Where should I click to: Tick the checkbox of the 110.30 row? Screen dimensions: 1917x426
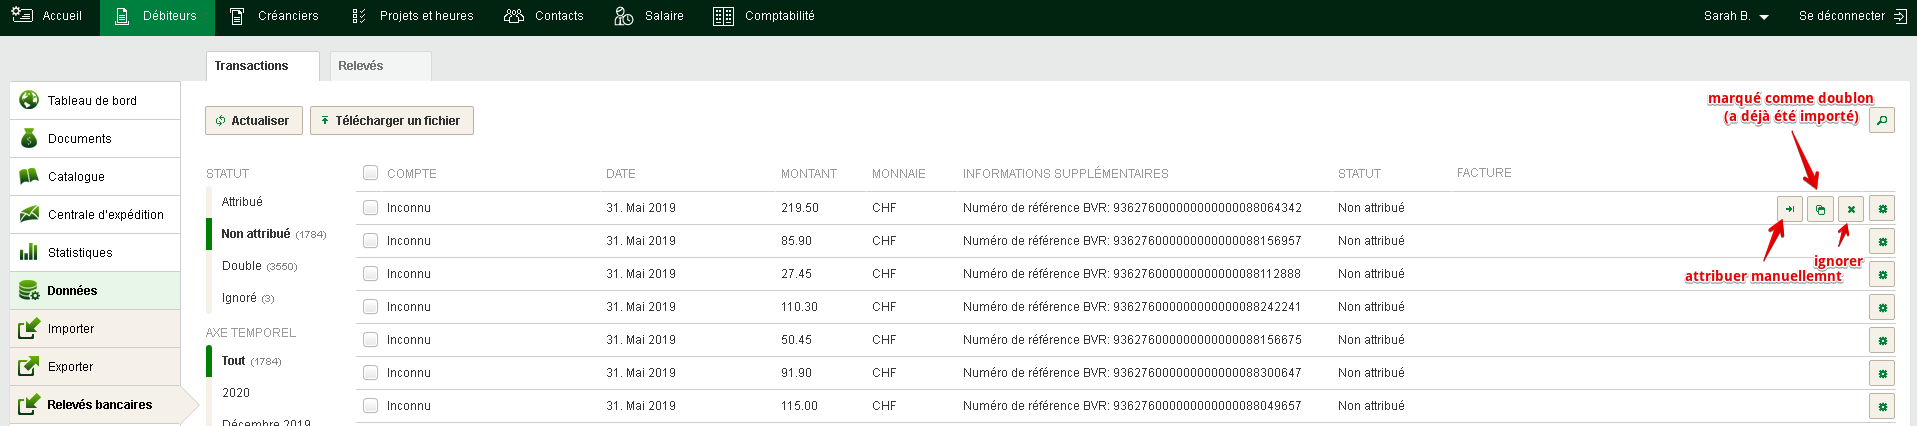pyautogui.click(x=371, y=306)
